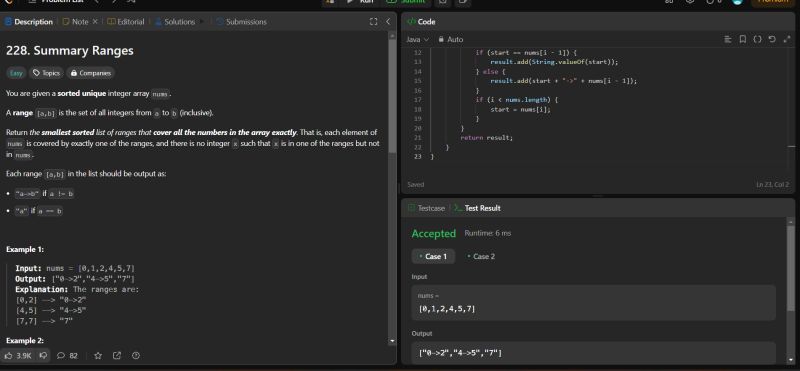The height and width of the screenshot is (371, 800).
Task: Click the scroll-down arrow in description panel
Action: pyautogui.click(x=392, y=341)
